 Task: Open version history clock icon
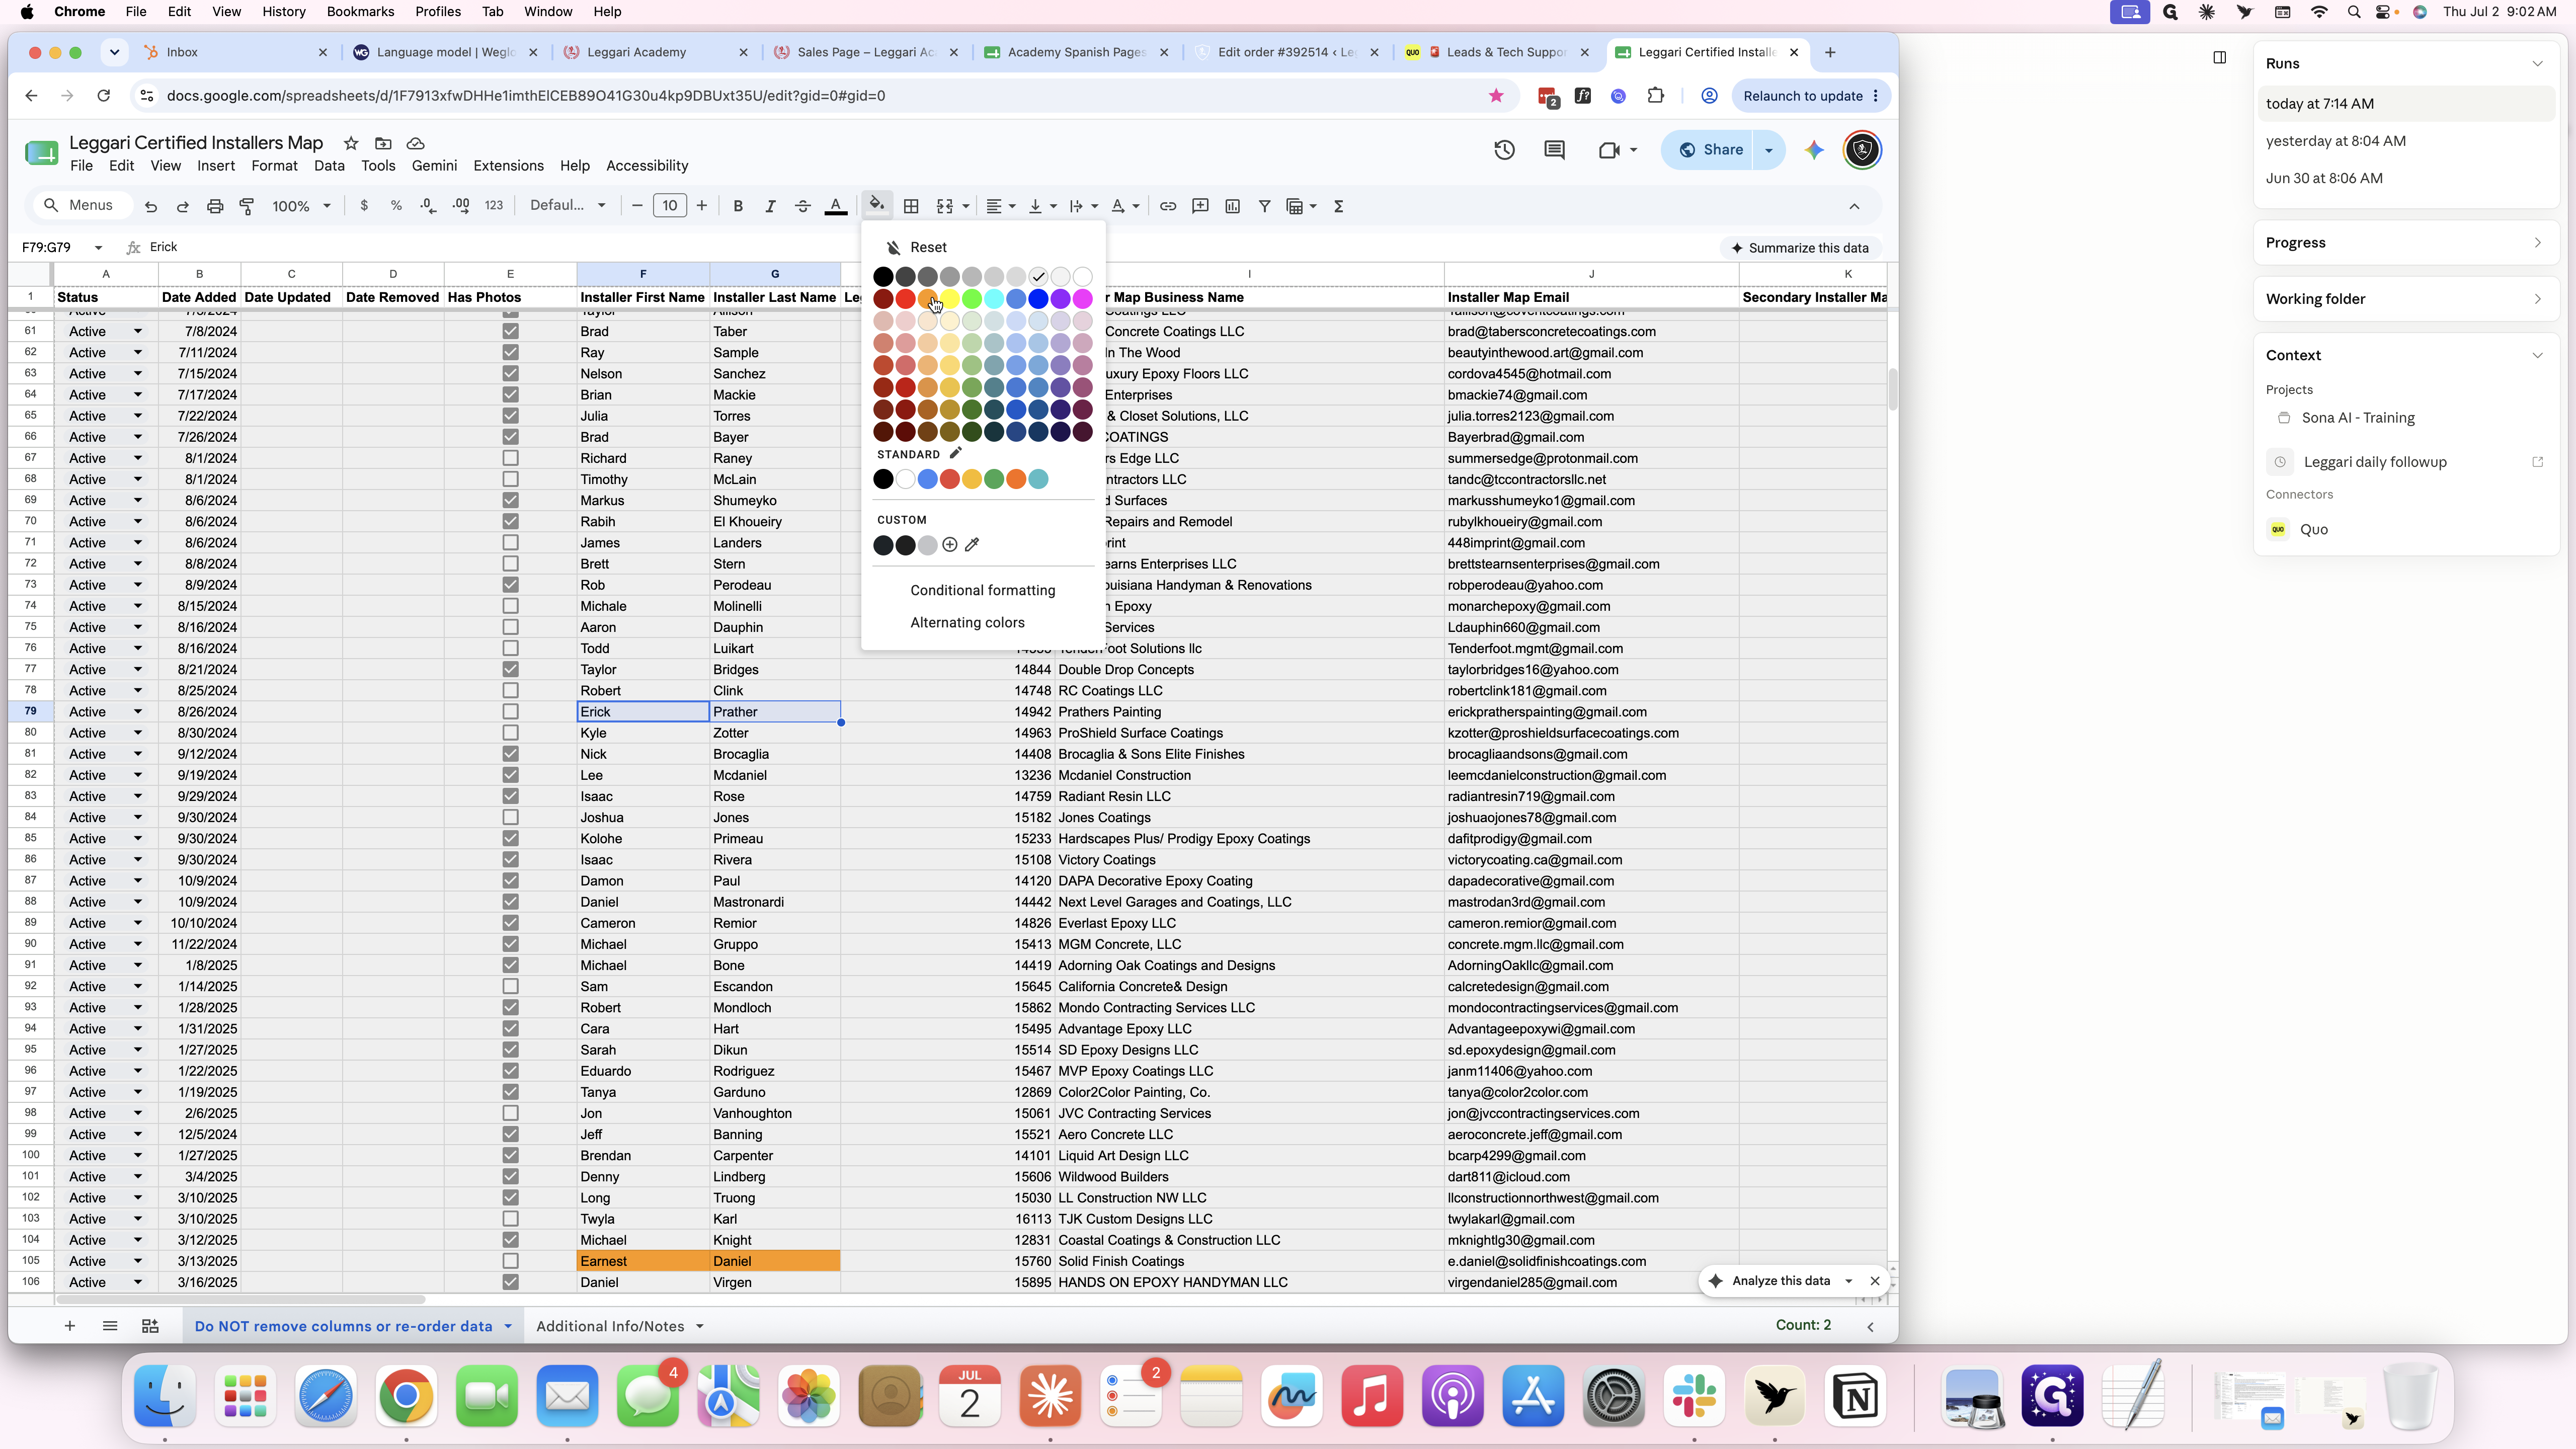pos(1504,150)
